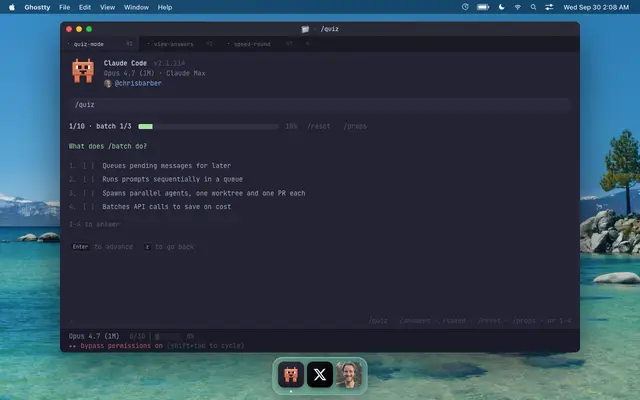
Task: Click the question text 'What does /batch do?'
Action: click(108, 146)
